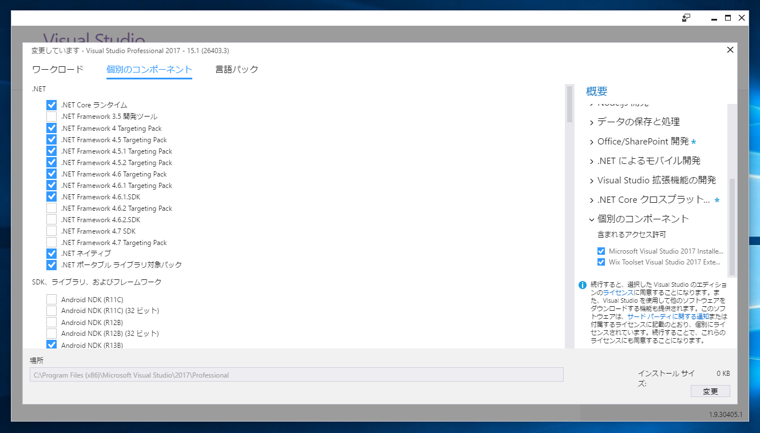760x433 pixels.
Task: Check .NET Framework 4.7 Targeting Pack
Action: pos(51,242)
